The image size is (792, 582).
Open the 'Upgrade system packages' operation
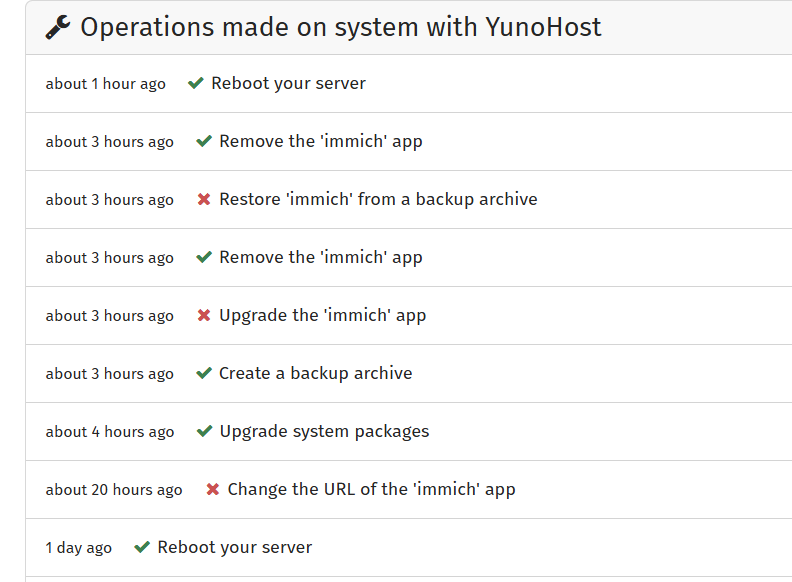[324, 432]
